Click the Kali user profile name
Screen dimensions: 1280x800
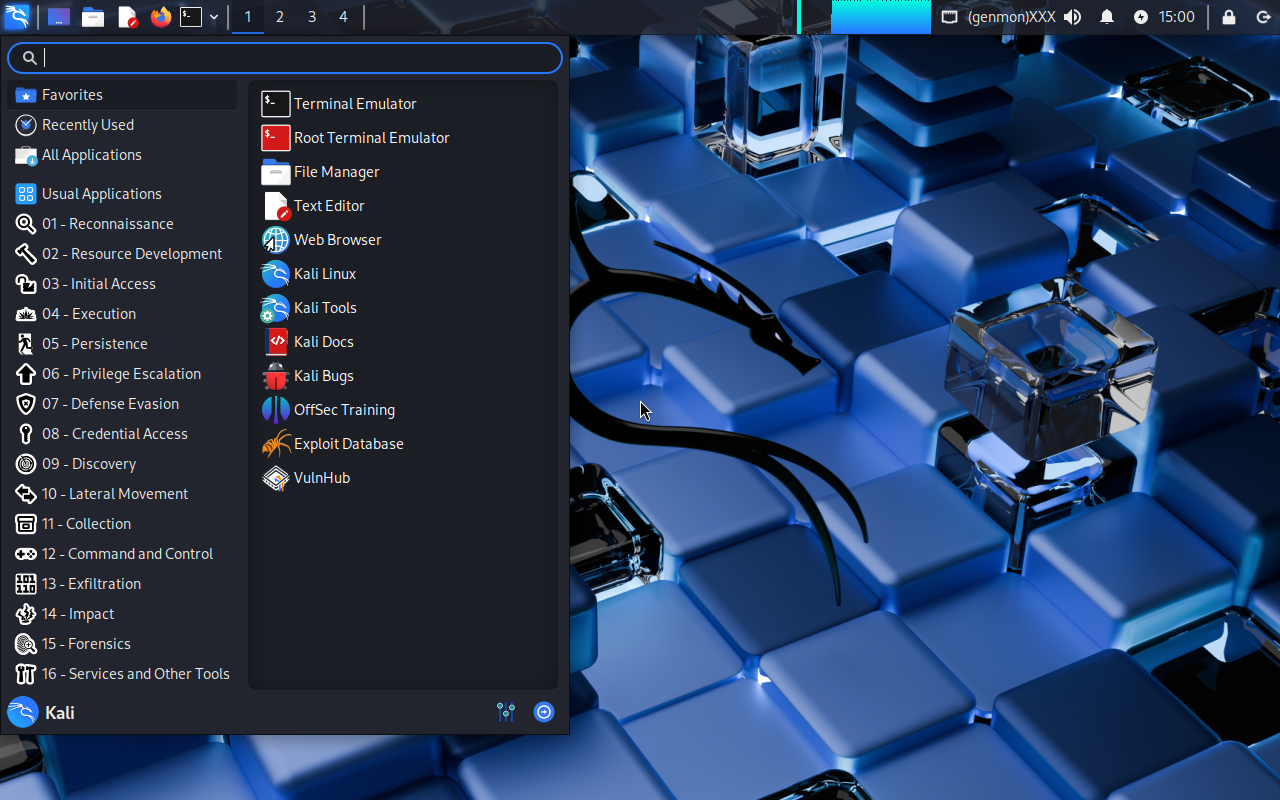(x=60, y=713)
